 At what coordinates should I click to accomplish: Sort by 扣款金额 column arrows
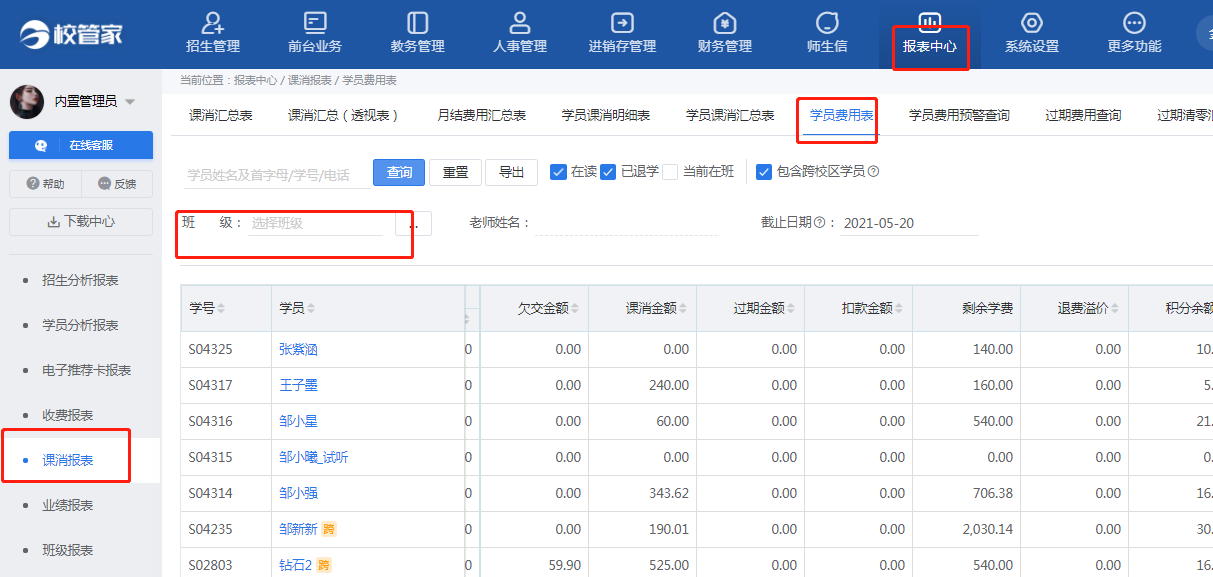(899, 308)
